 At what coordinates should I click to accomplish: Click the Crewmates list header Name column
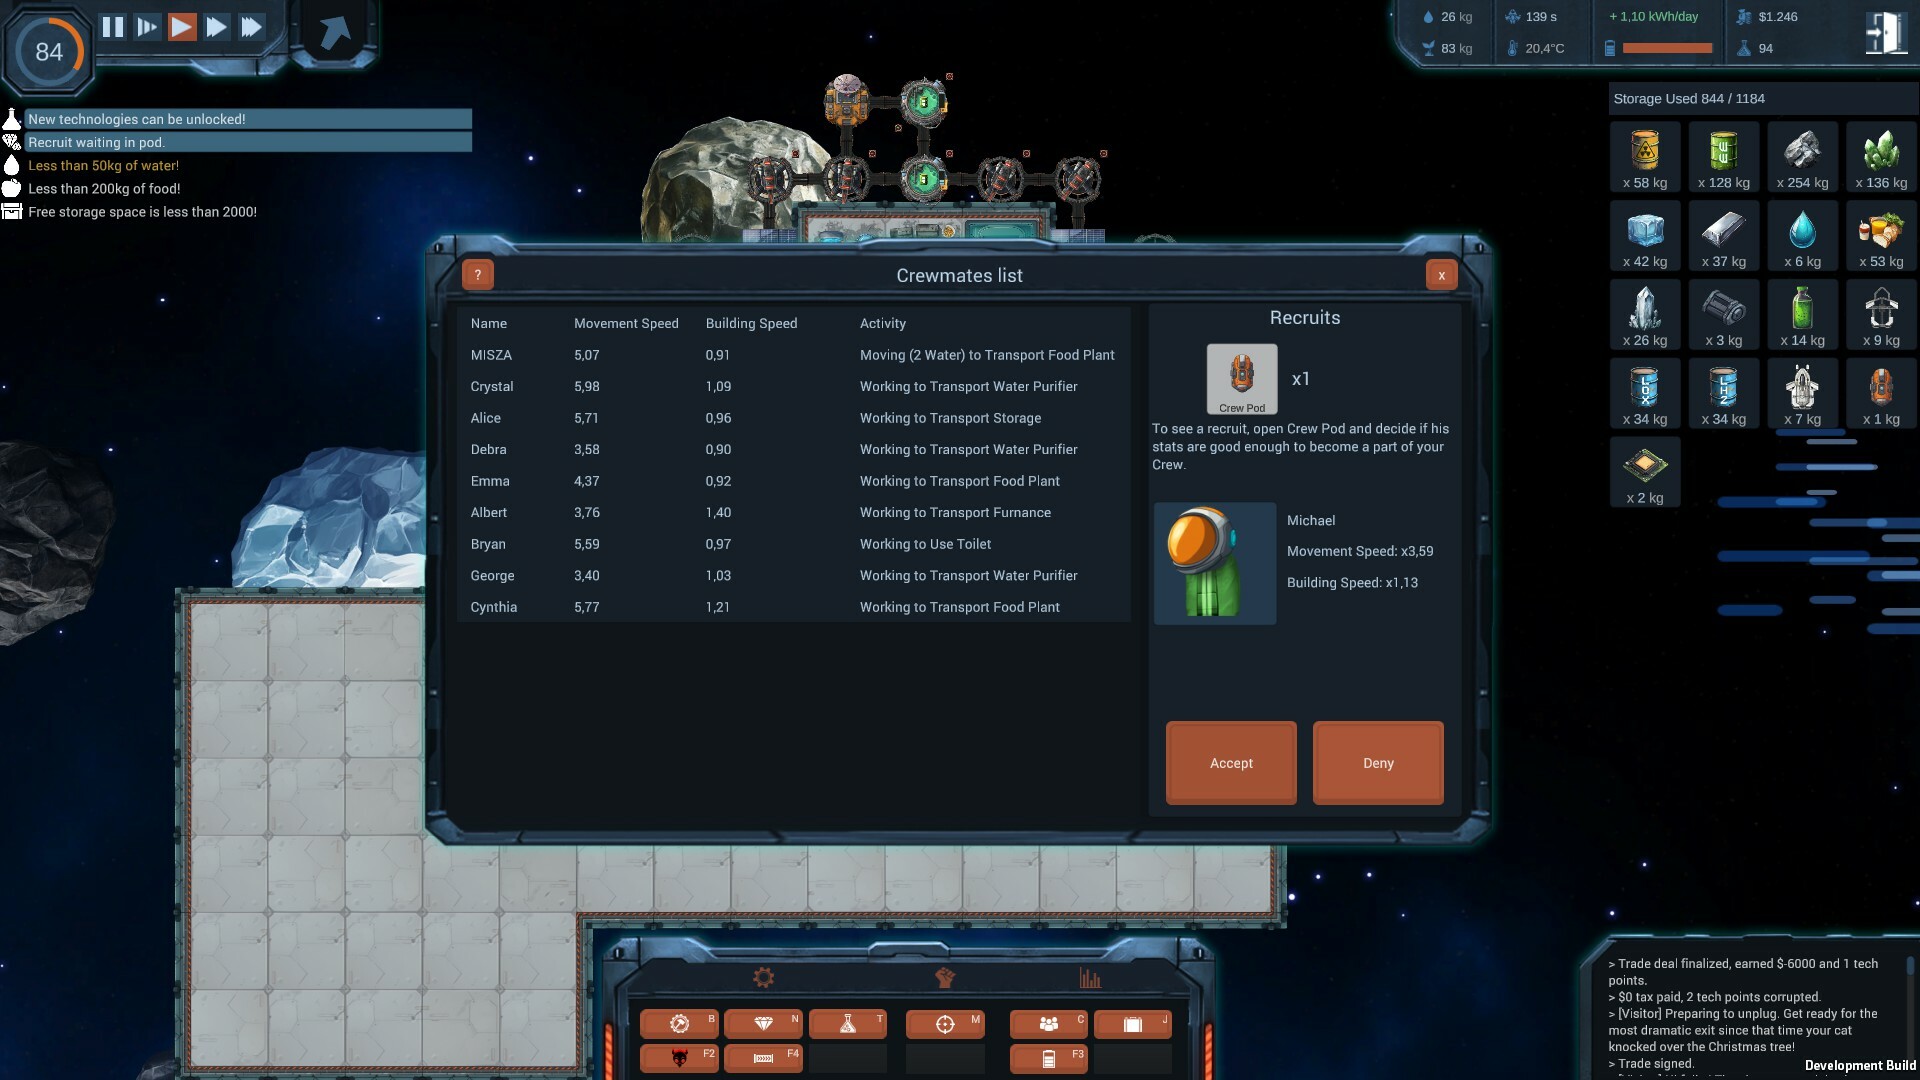488,323
